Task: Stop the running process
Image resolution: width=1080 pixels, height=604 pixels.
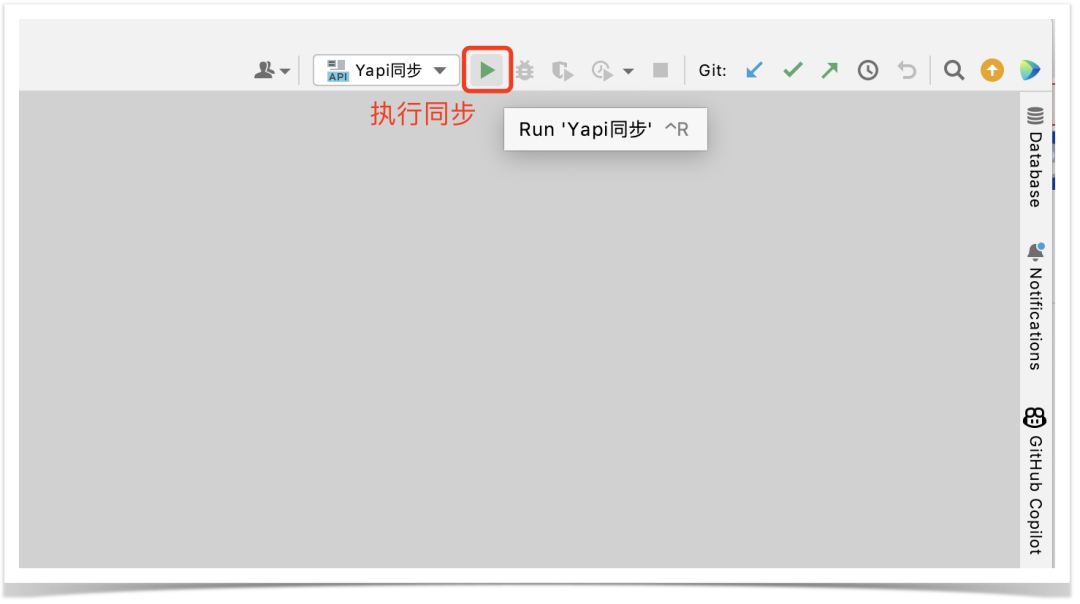Action: [661, 70]
